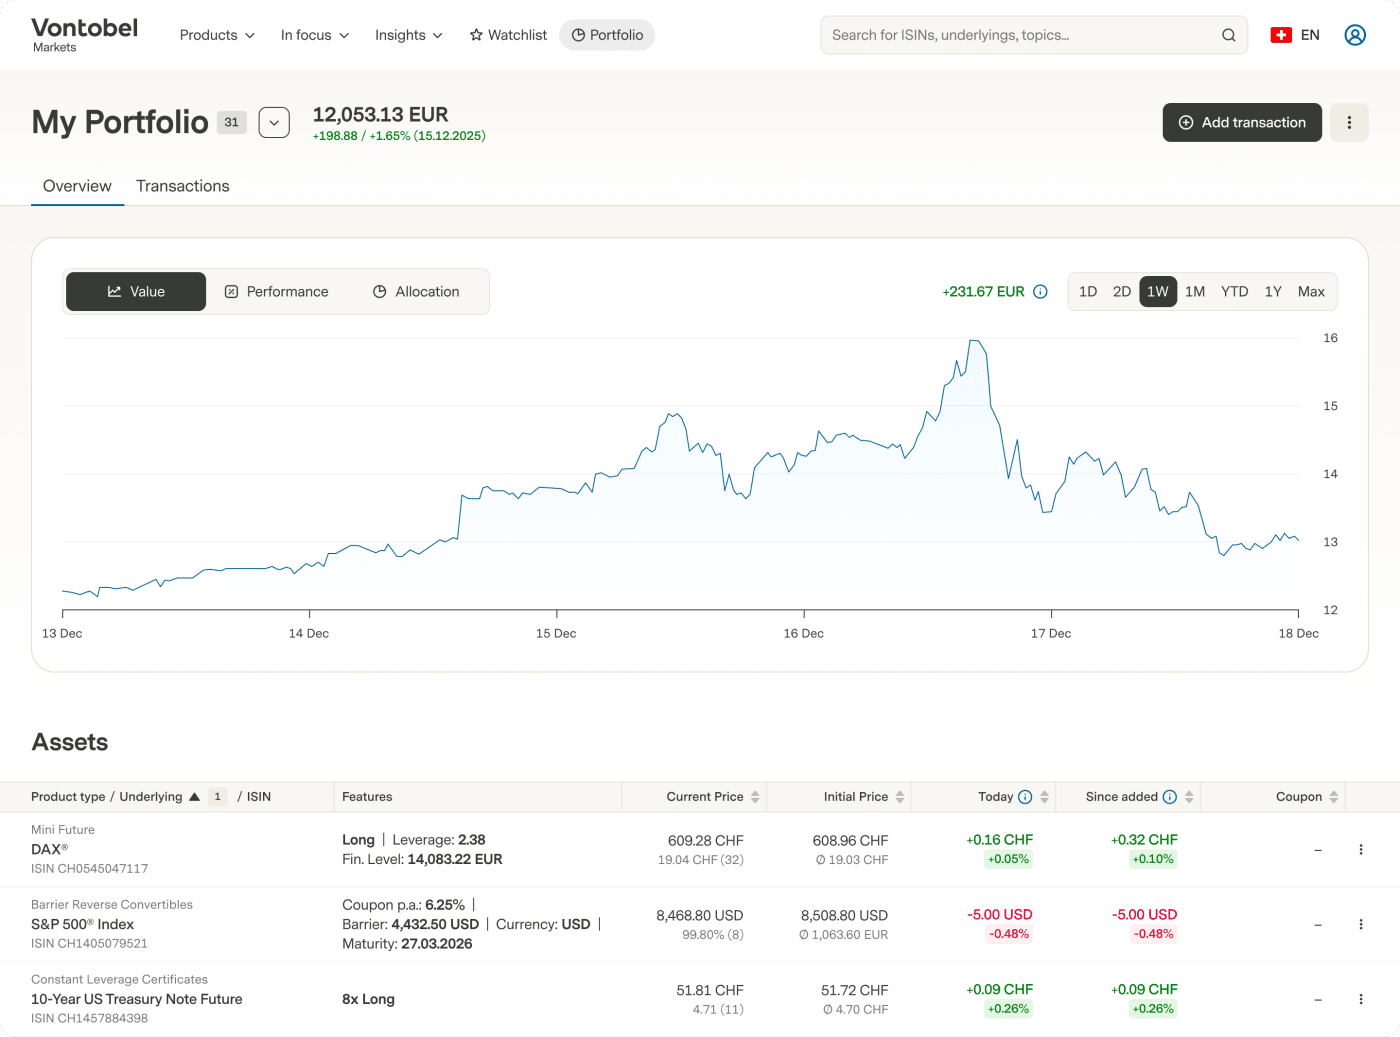This screenshot has height=1037, width=1400.
Task: Click the Vontobel Markets logo
Action: pyautogui.click(x=85, y=35)
